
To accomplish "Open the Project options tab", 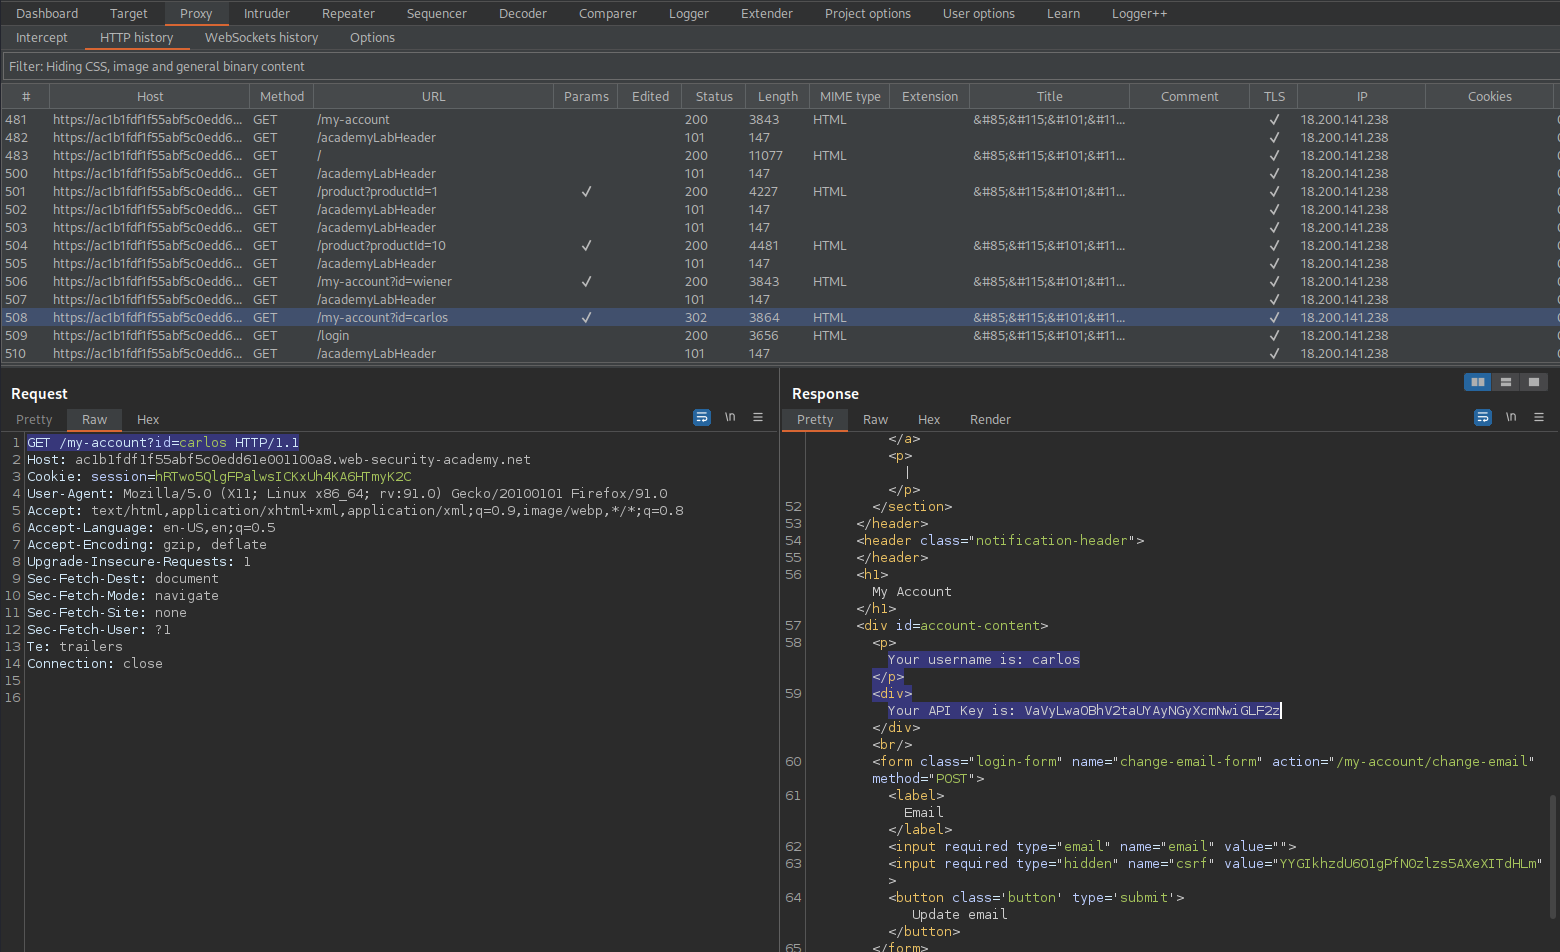I will [868, 13].
